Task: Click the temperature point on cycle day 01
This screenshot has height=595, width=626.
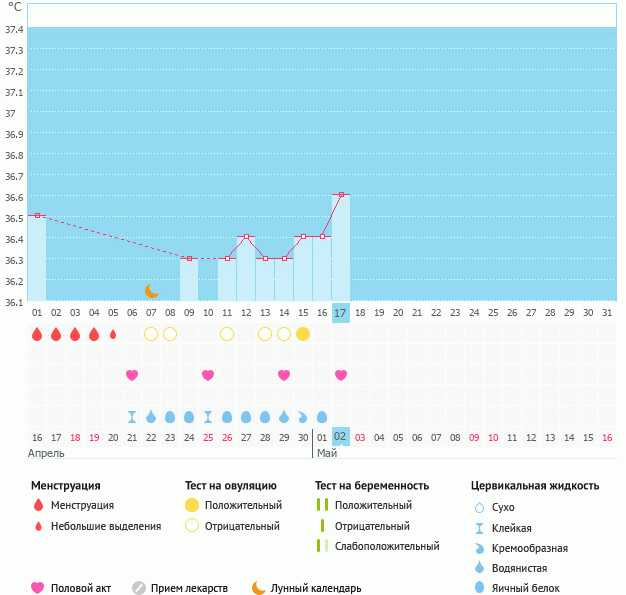Action: click(37, 215)
